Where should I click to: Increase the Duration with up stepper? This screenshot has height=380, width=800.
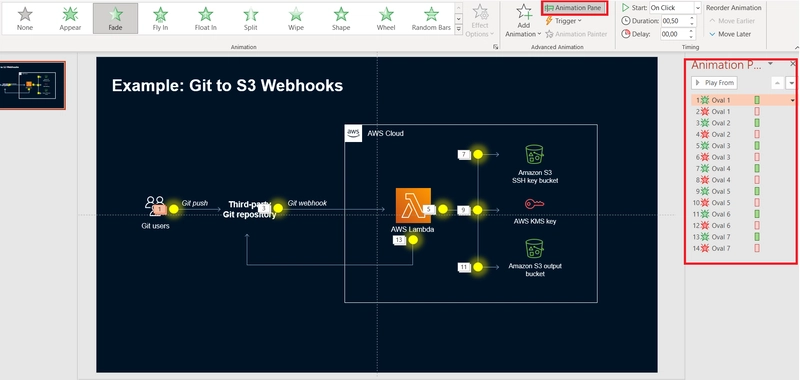click(x=692, y=18)
